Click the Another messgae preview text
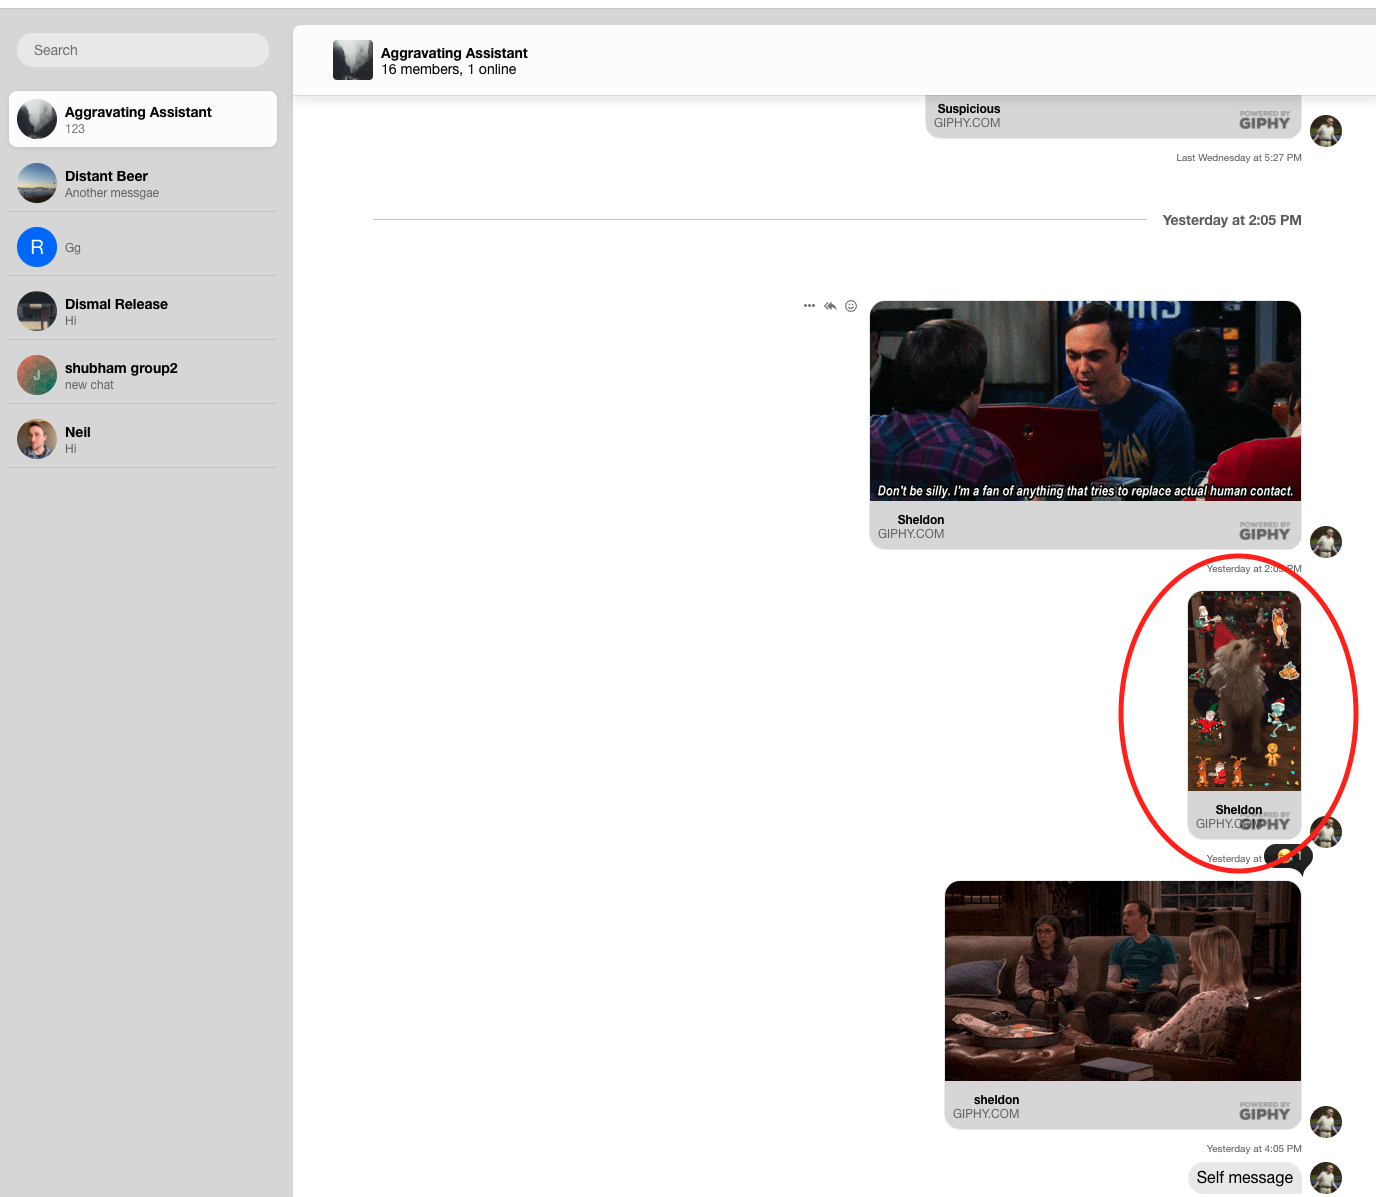1376x1197 pixels. tap(112, 193)
